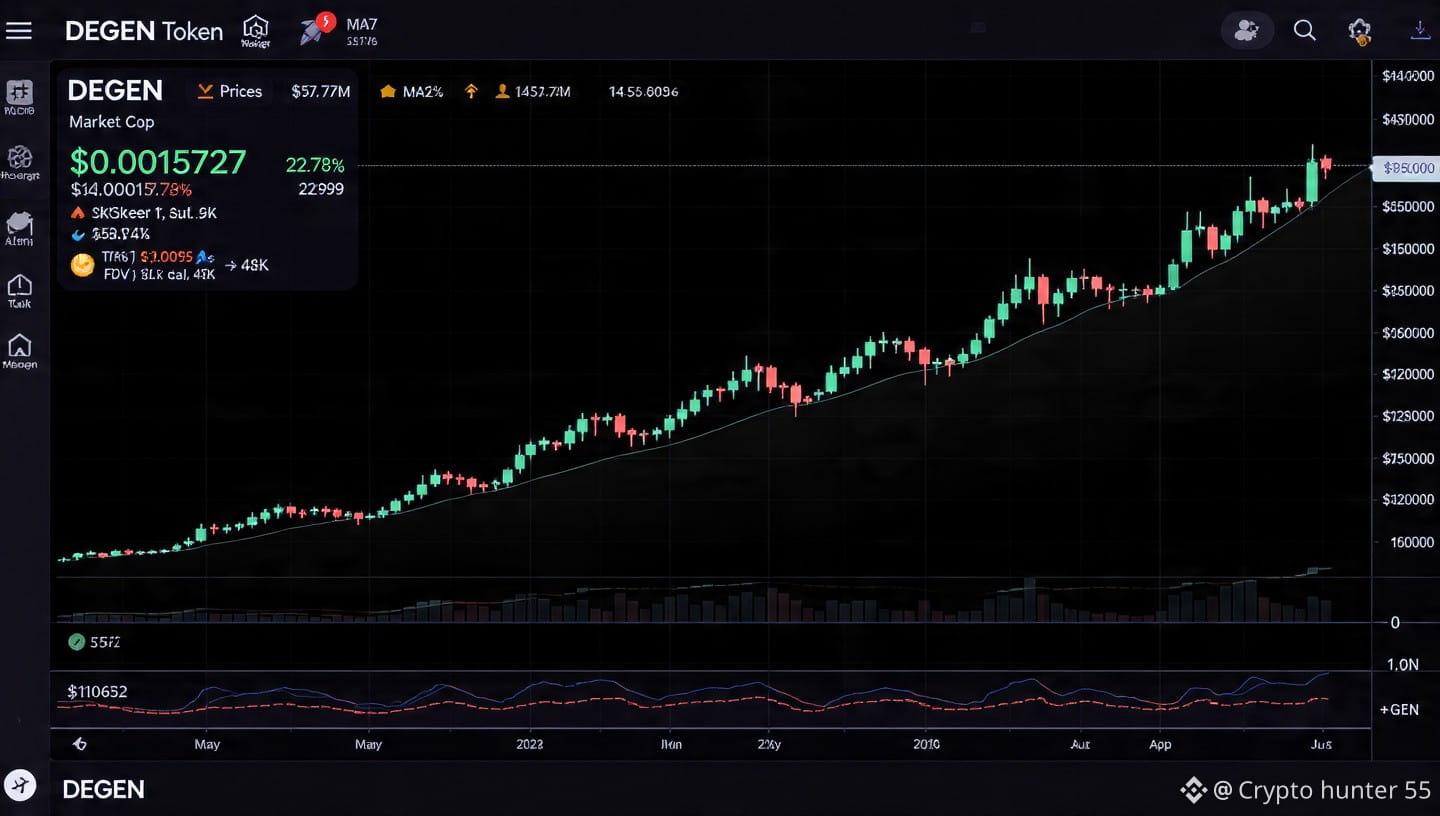Click the $57.77M value beside Prices

pos(321,92)
